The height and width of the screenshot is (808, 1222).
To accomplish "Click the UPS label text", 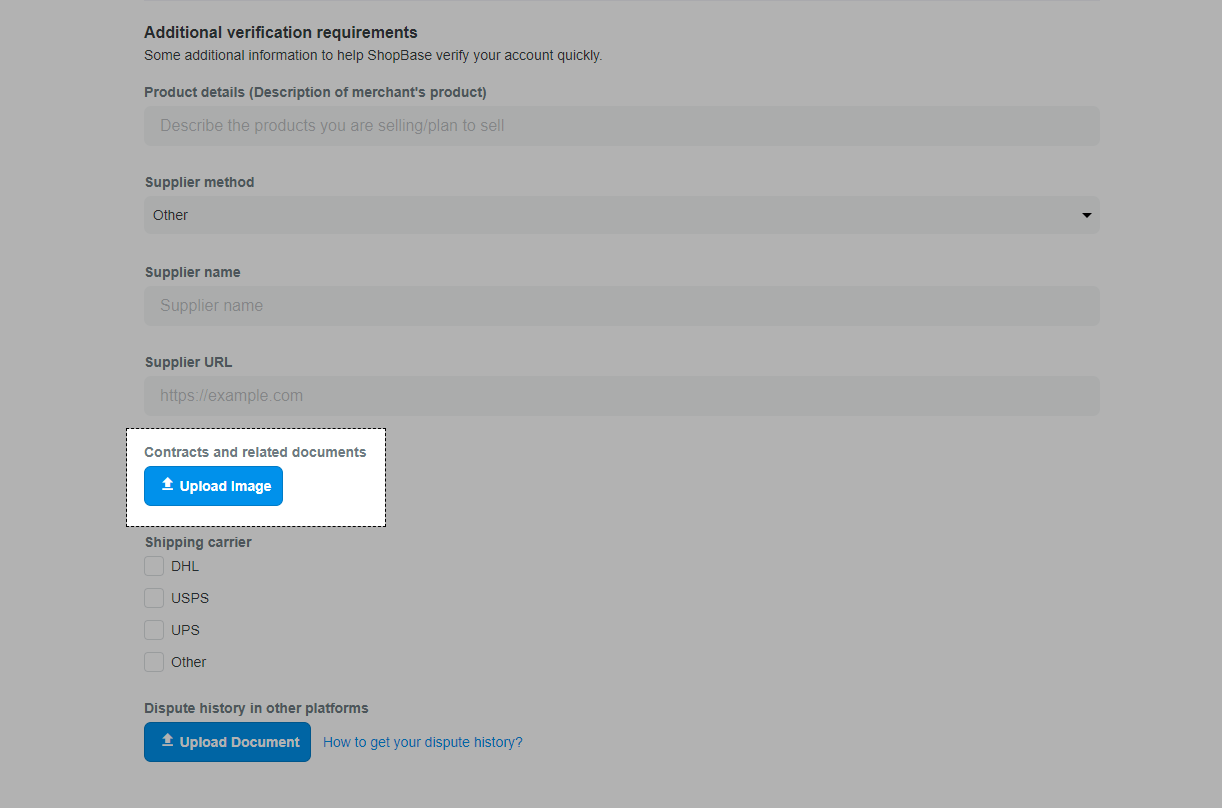I will pyautogui.click(x=185, y=630).
